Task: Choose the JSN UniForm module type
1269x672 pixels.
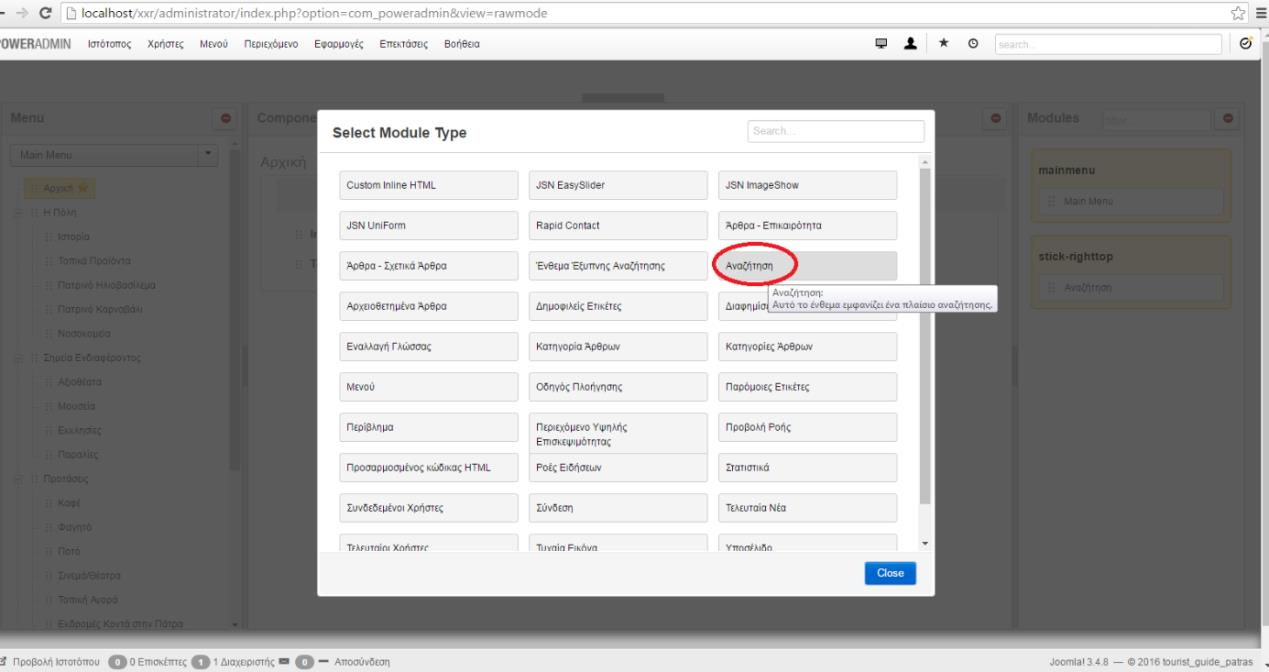Action: 427,225
